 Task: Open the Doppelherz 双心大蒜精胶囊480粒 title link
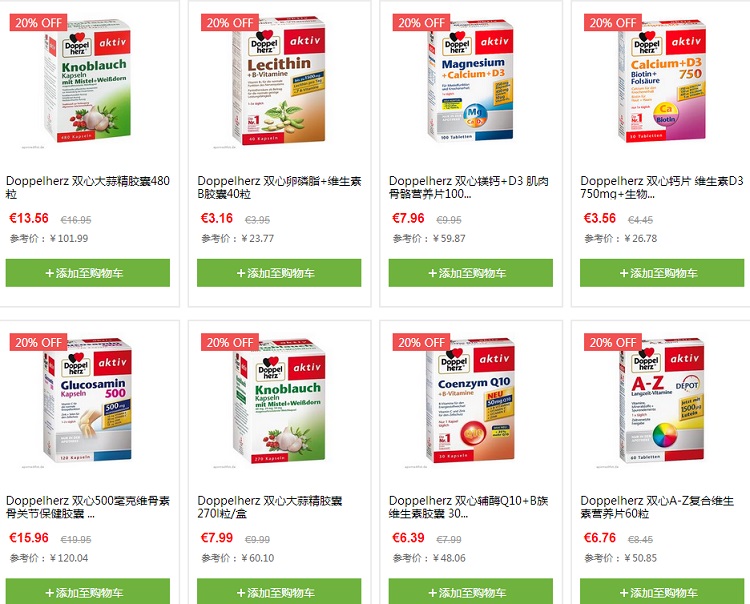[88, 187]
